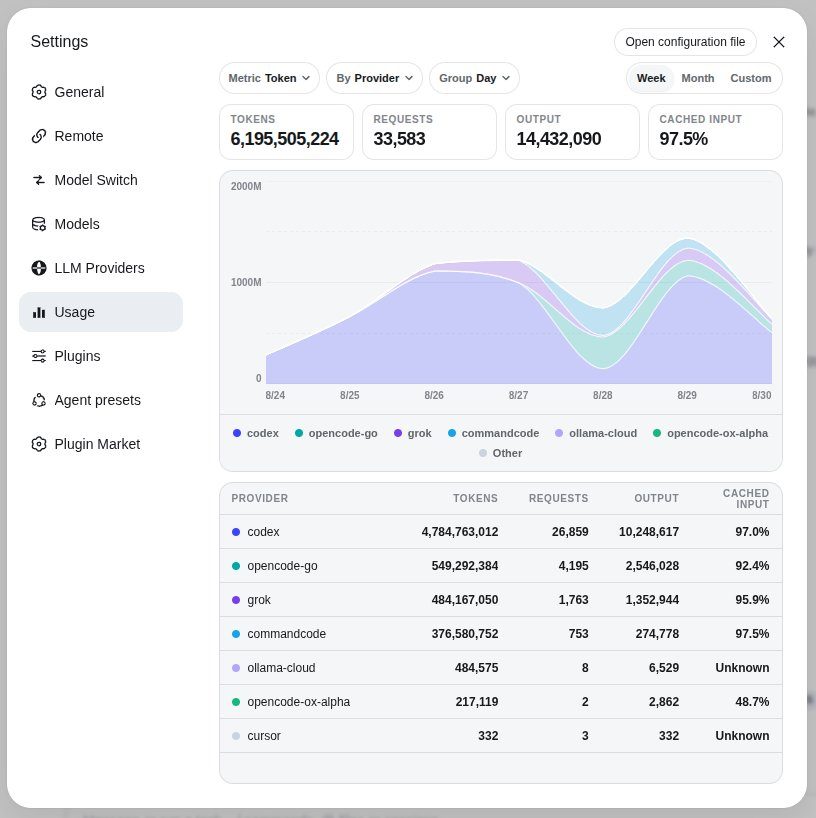This screenshot has height=818, width=816.
Task: Click the 8/28 date on chart axis
Action: (x=603, y=395)
